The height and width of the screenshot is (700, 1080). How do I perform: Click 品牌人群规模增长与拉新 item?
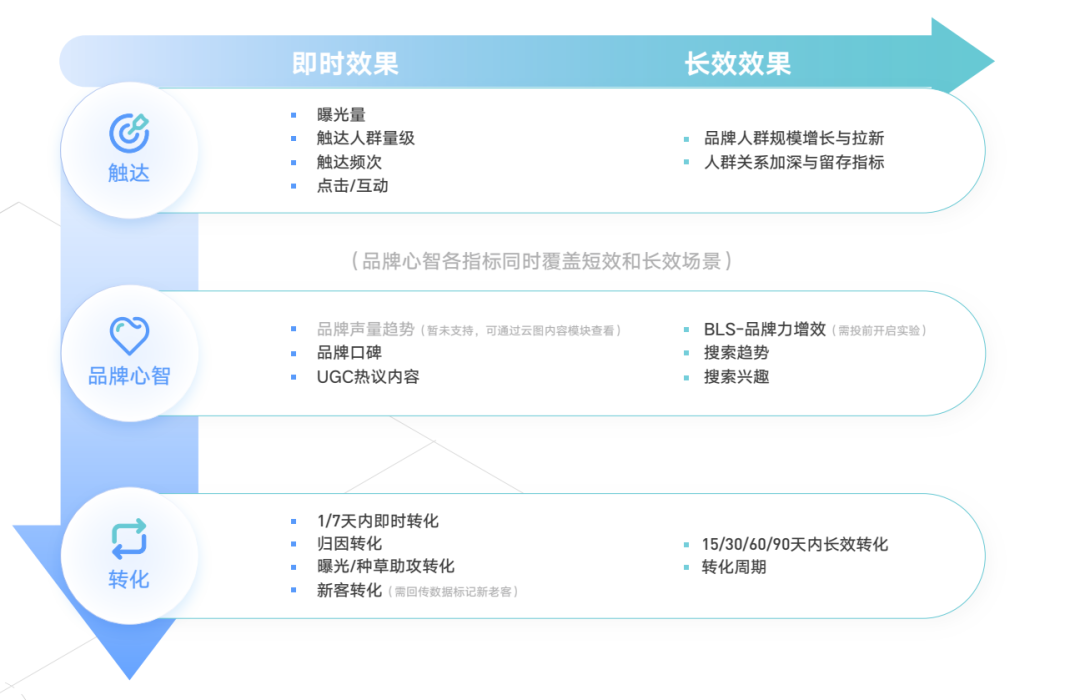coord(793,138)
